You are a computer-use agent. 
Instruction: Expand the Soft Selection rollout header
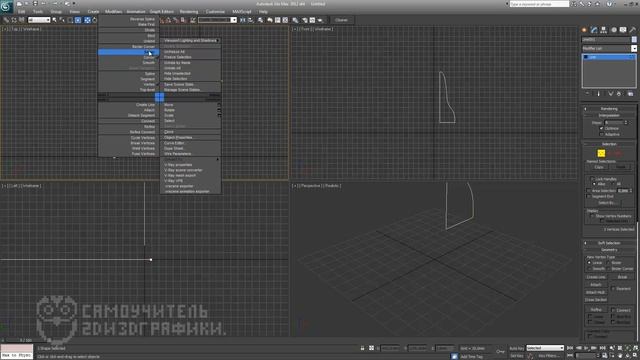(609, 243)
